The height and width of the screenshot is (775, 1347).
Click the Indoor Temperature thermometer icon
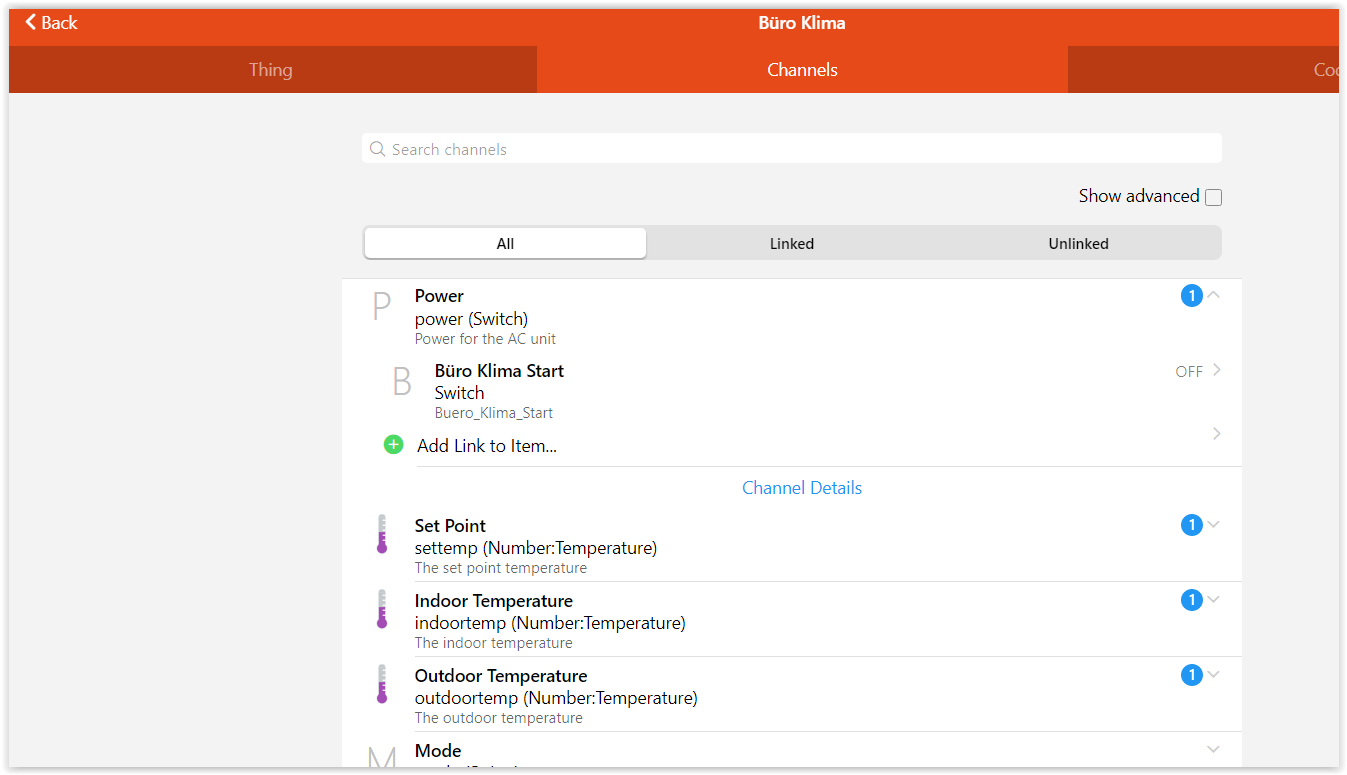(381, 609)
